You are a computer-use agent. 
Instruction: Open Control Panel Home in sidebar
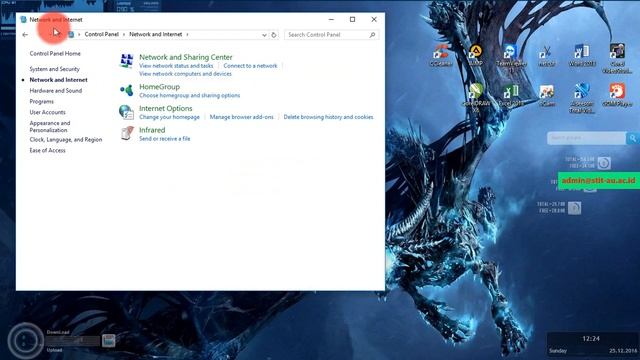[x=55, y=53]
